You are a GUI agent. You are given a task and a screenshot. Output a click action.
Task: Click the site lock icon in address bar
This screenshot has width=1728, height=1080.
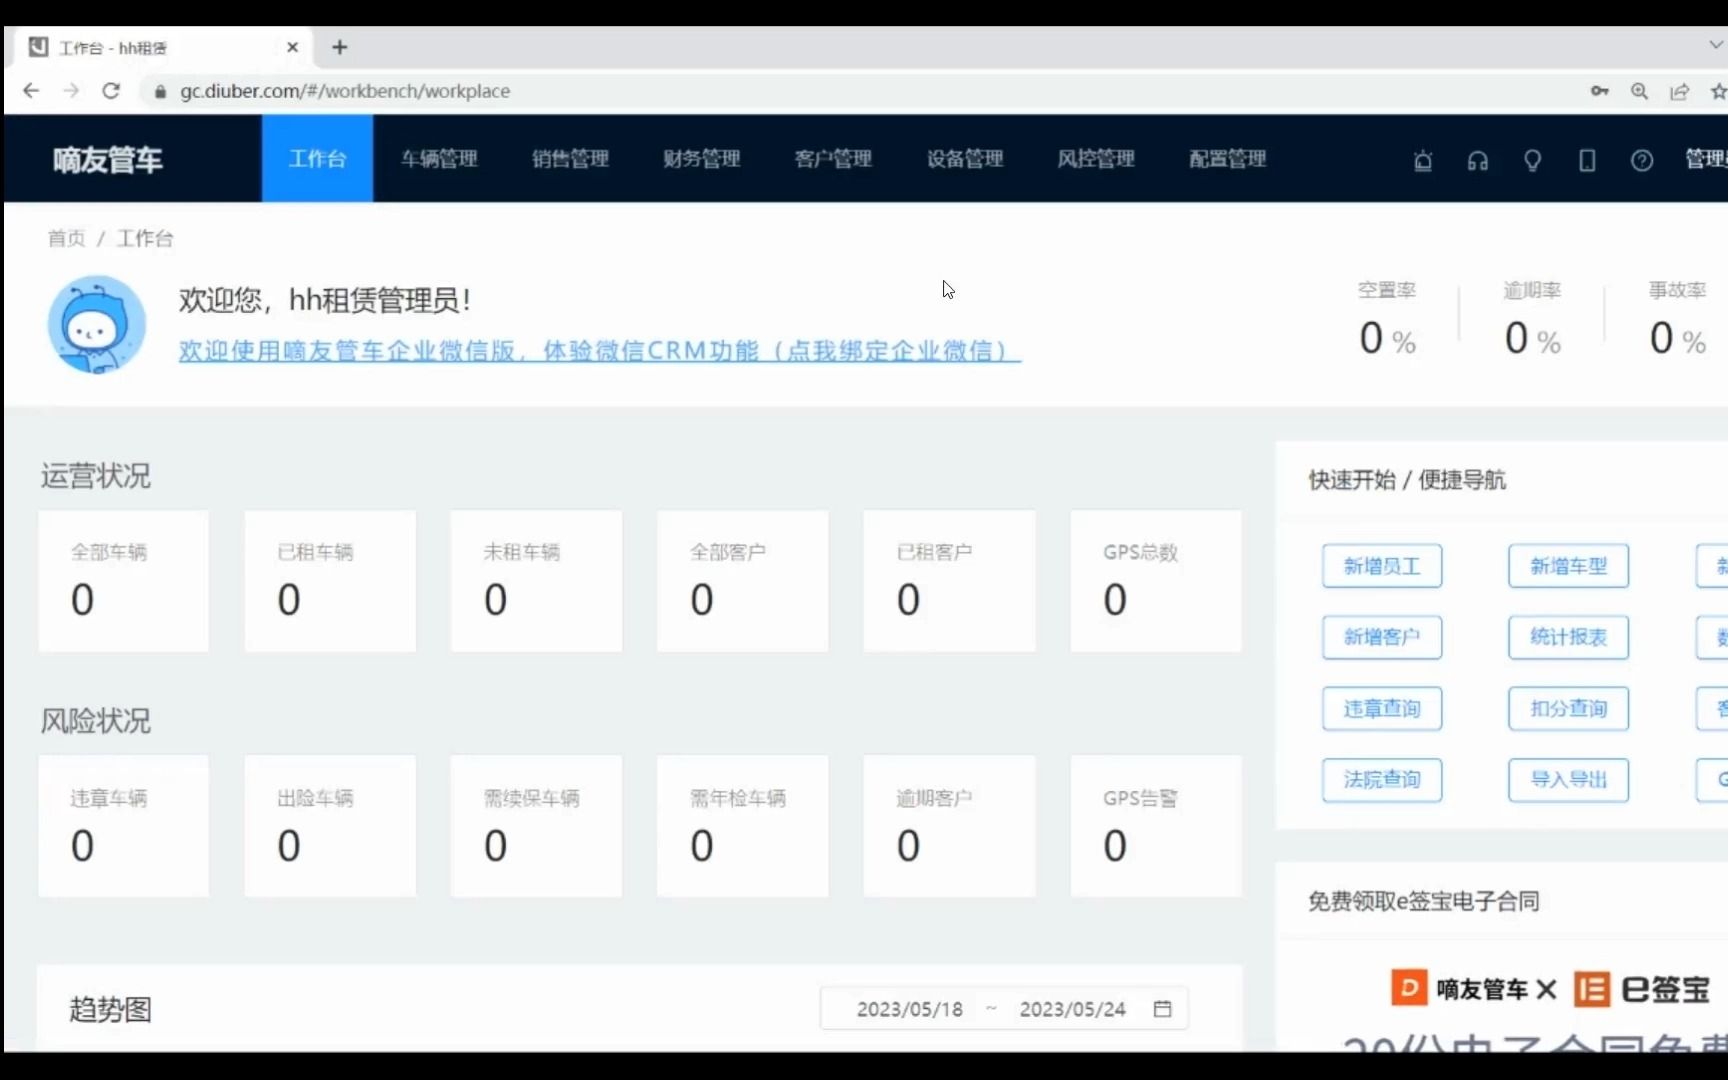click(159, 91)
